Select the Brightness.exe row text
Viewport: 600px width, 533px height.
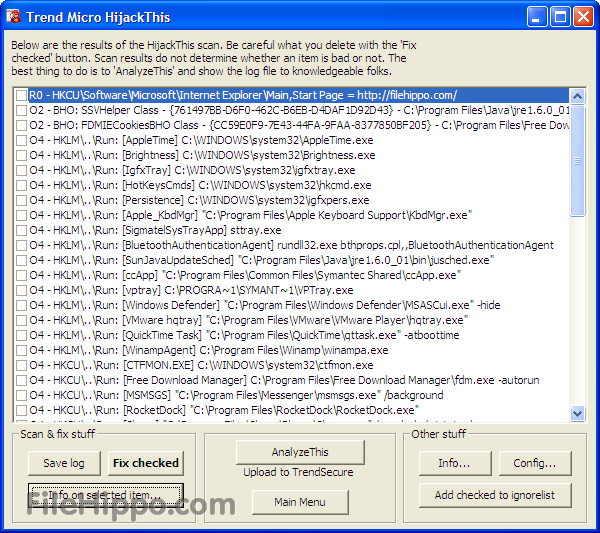(202, 155)
